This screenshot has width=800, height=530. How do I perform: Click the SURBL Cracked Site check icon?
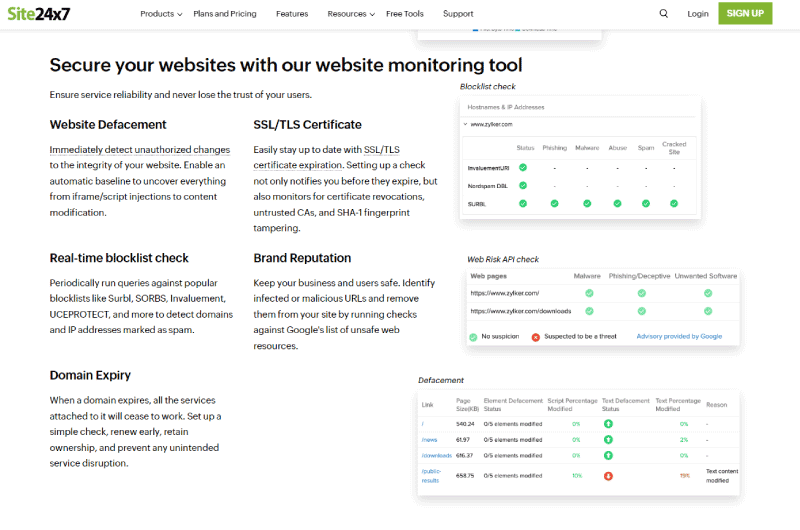674,204
